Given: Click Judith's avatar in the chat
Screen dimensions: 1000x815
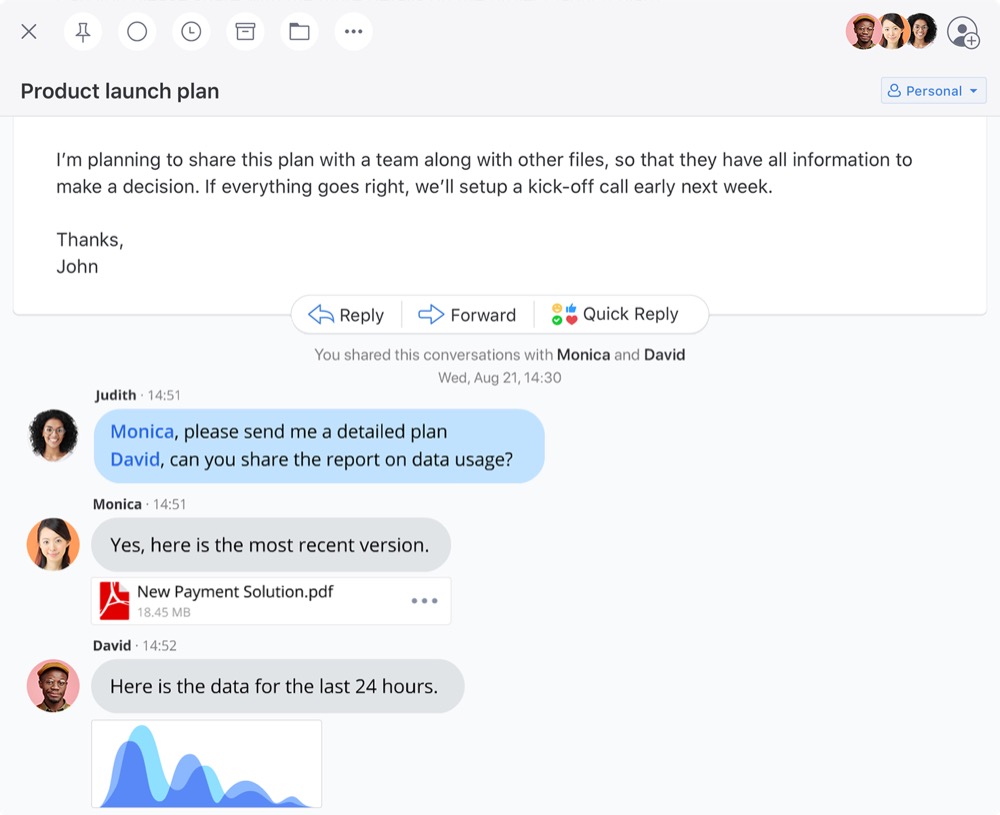Looking at the screenshot, I should click(x=53, y=435).
